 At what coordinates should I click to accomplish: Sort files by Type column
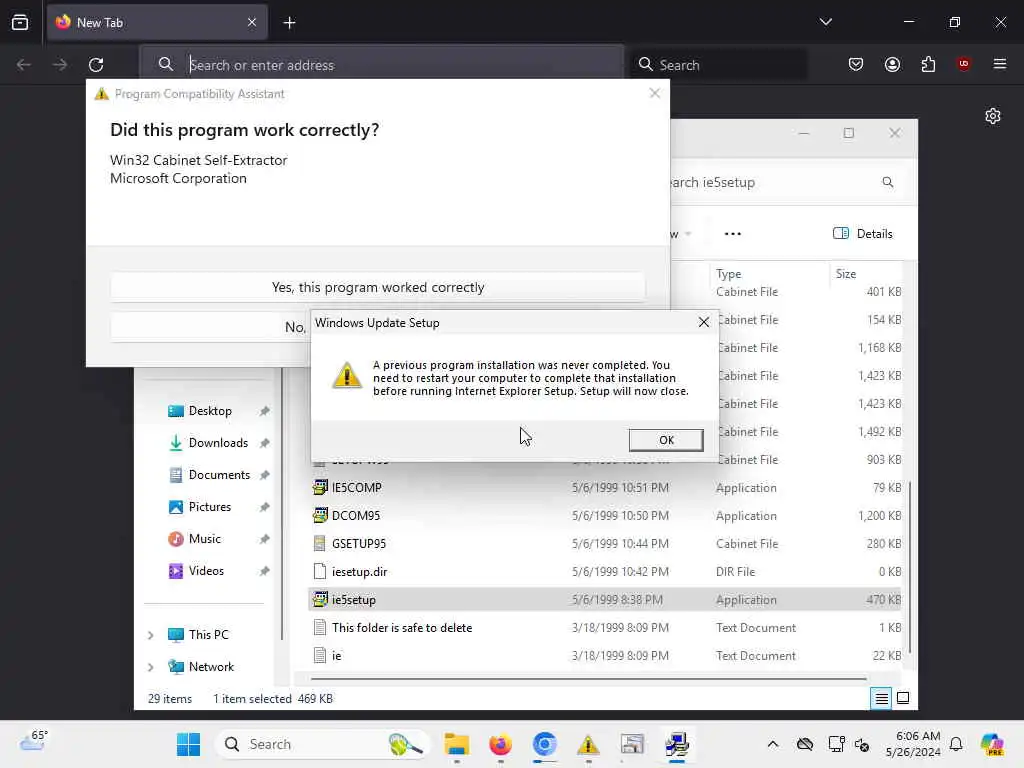pyautogui.click(x=729, y=274)
